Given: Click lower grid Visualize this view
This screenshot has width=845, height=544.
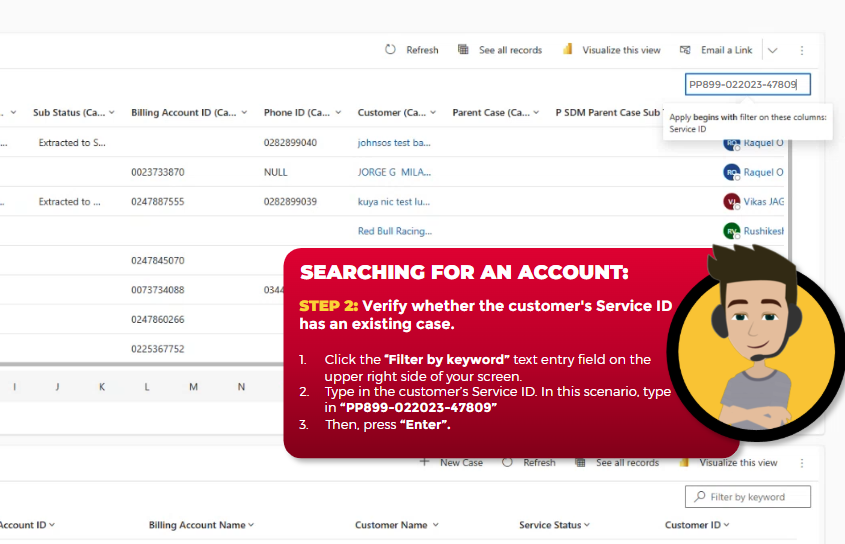Looking at the screenshot, I should click(728, 463).
